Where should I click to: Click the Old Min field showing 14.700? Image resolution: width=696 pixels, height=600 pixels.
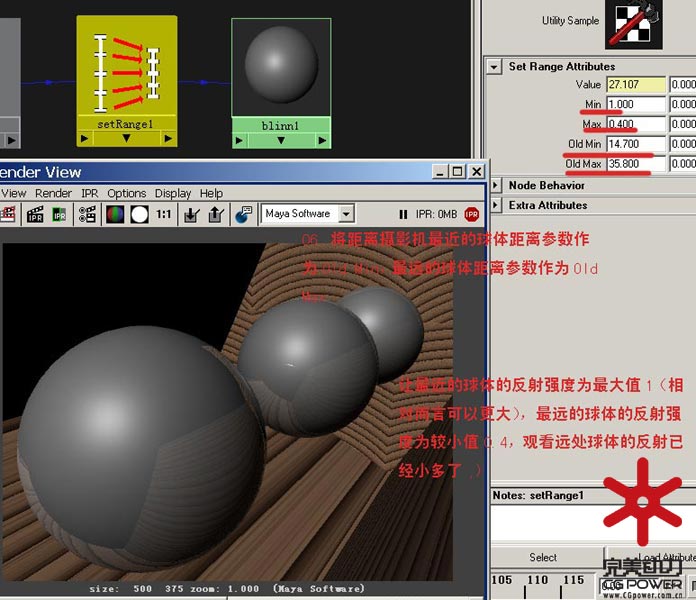[636, 144]
